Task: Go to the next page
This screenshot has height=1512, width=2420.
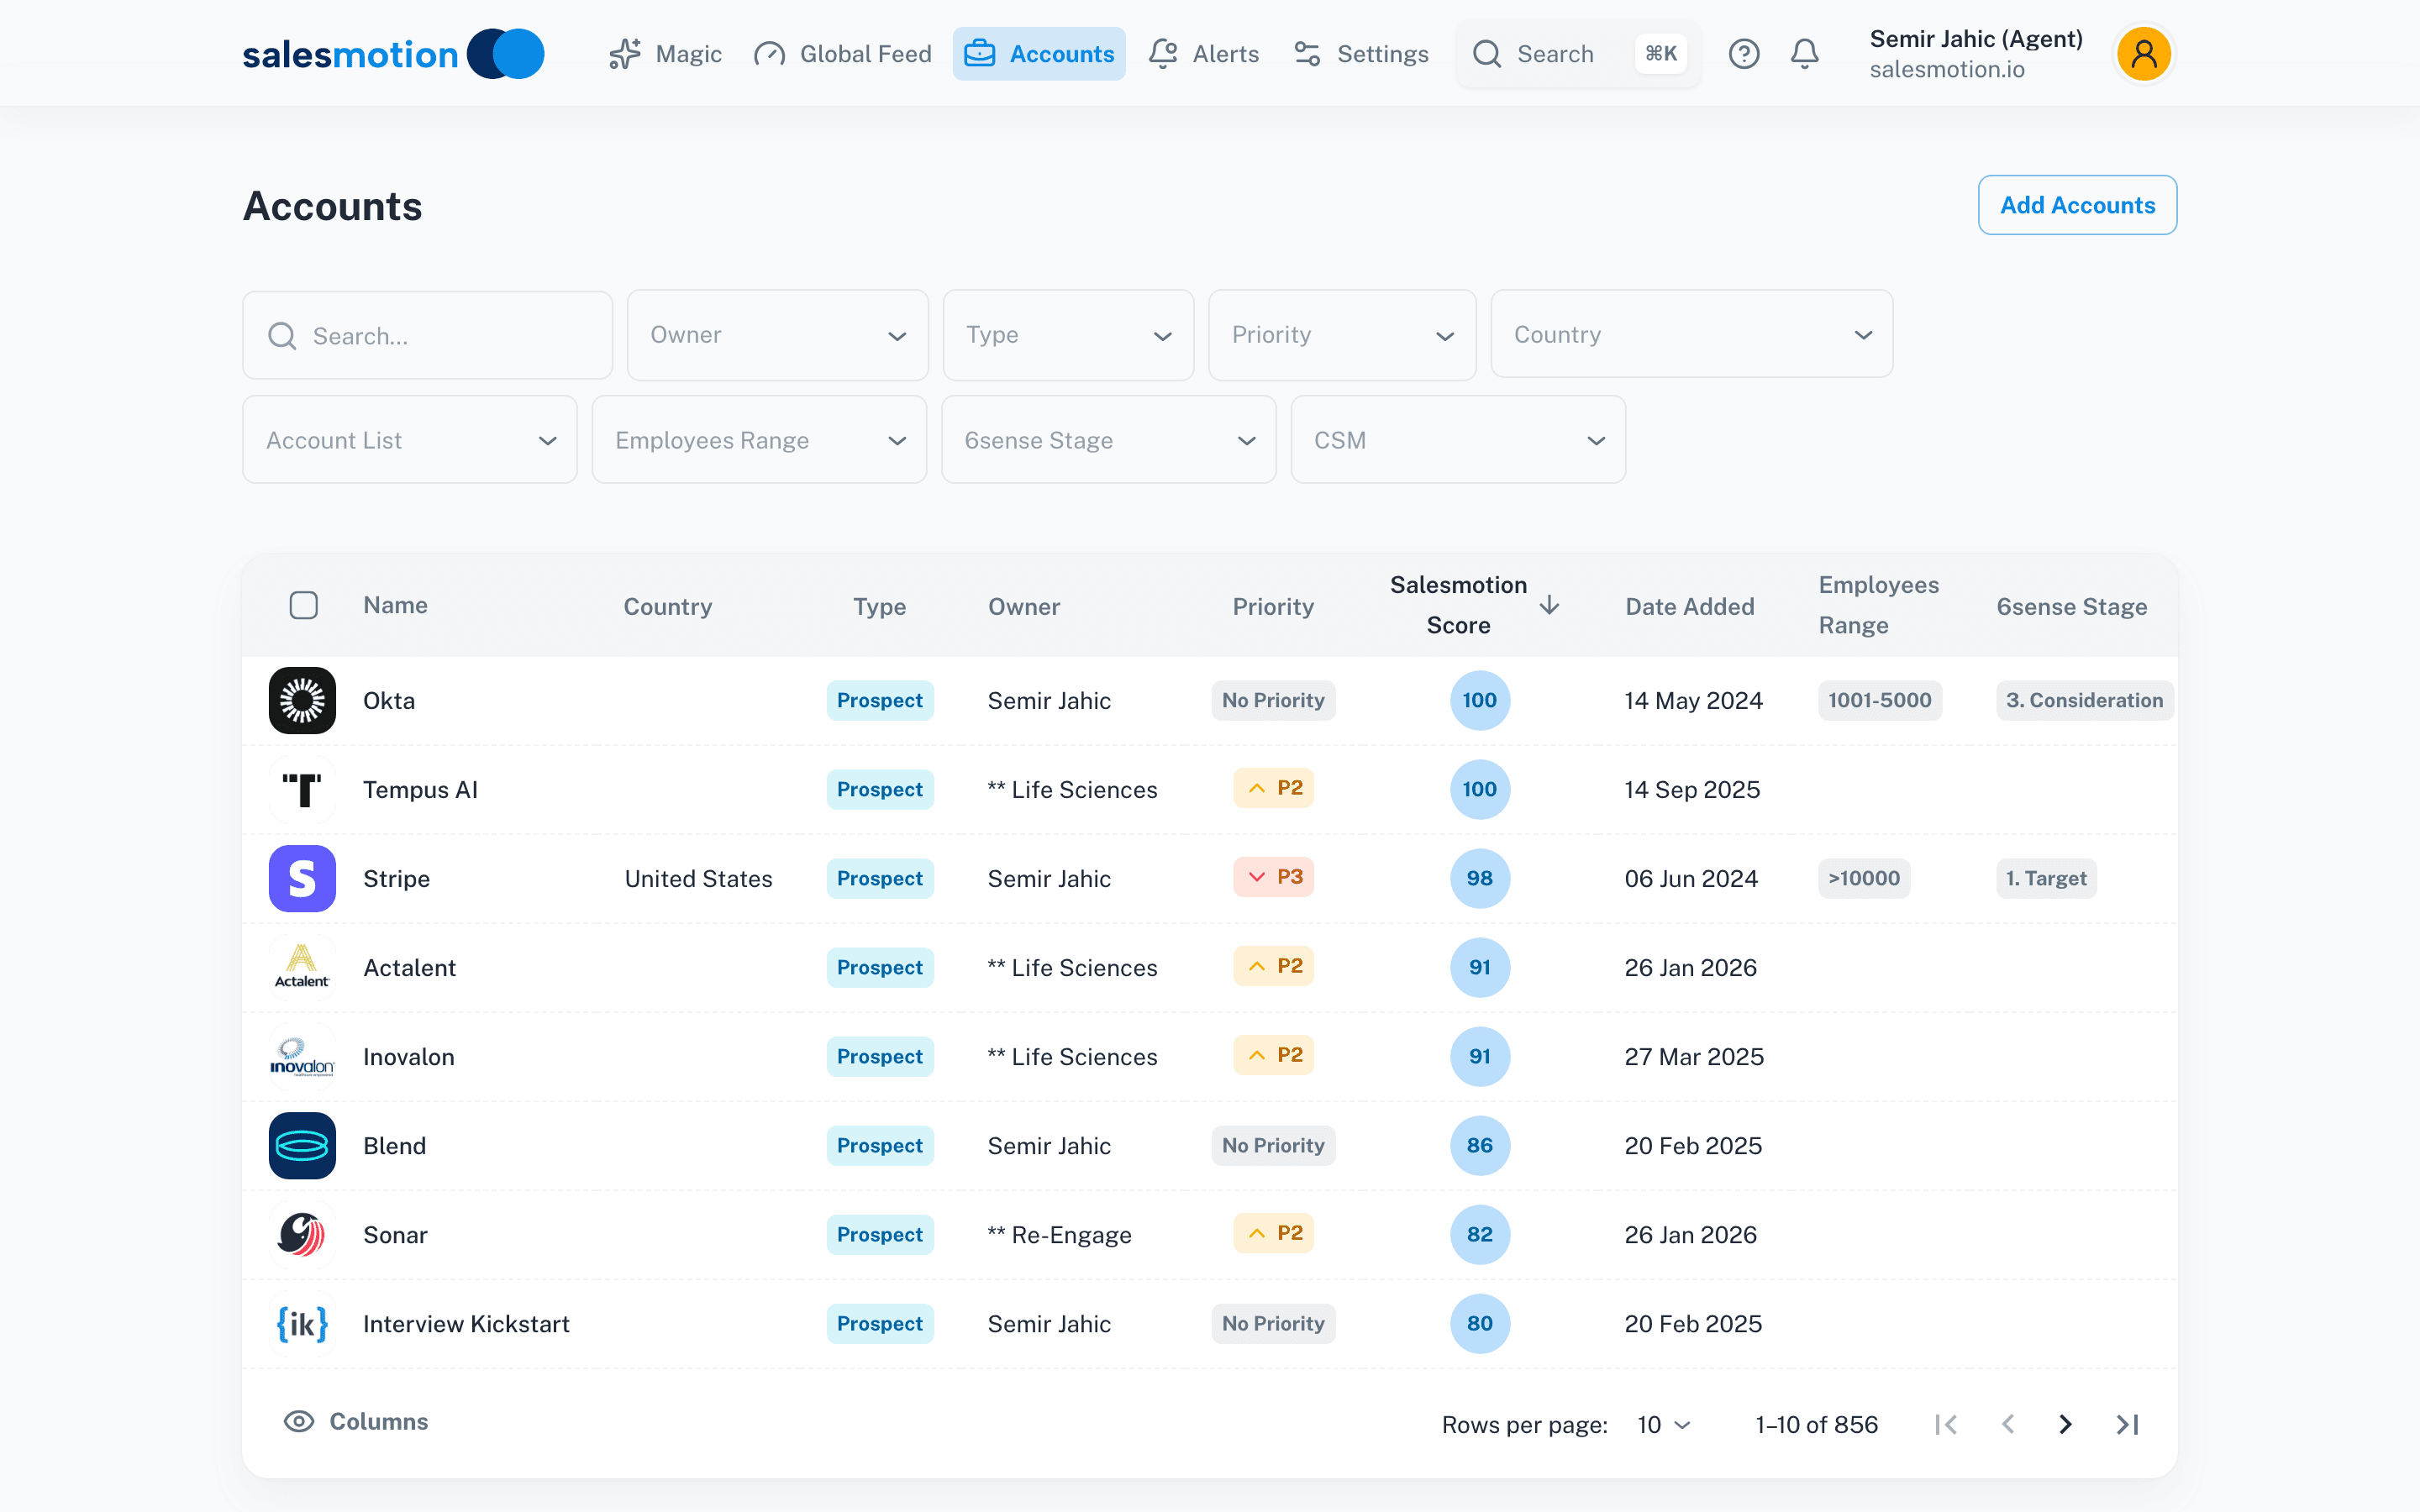Action: coord(2066,1424)
